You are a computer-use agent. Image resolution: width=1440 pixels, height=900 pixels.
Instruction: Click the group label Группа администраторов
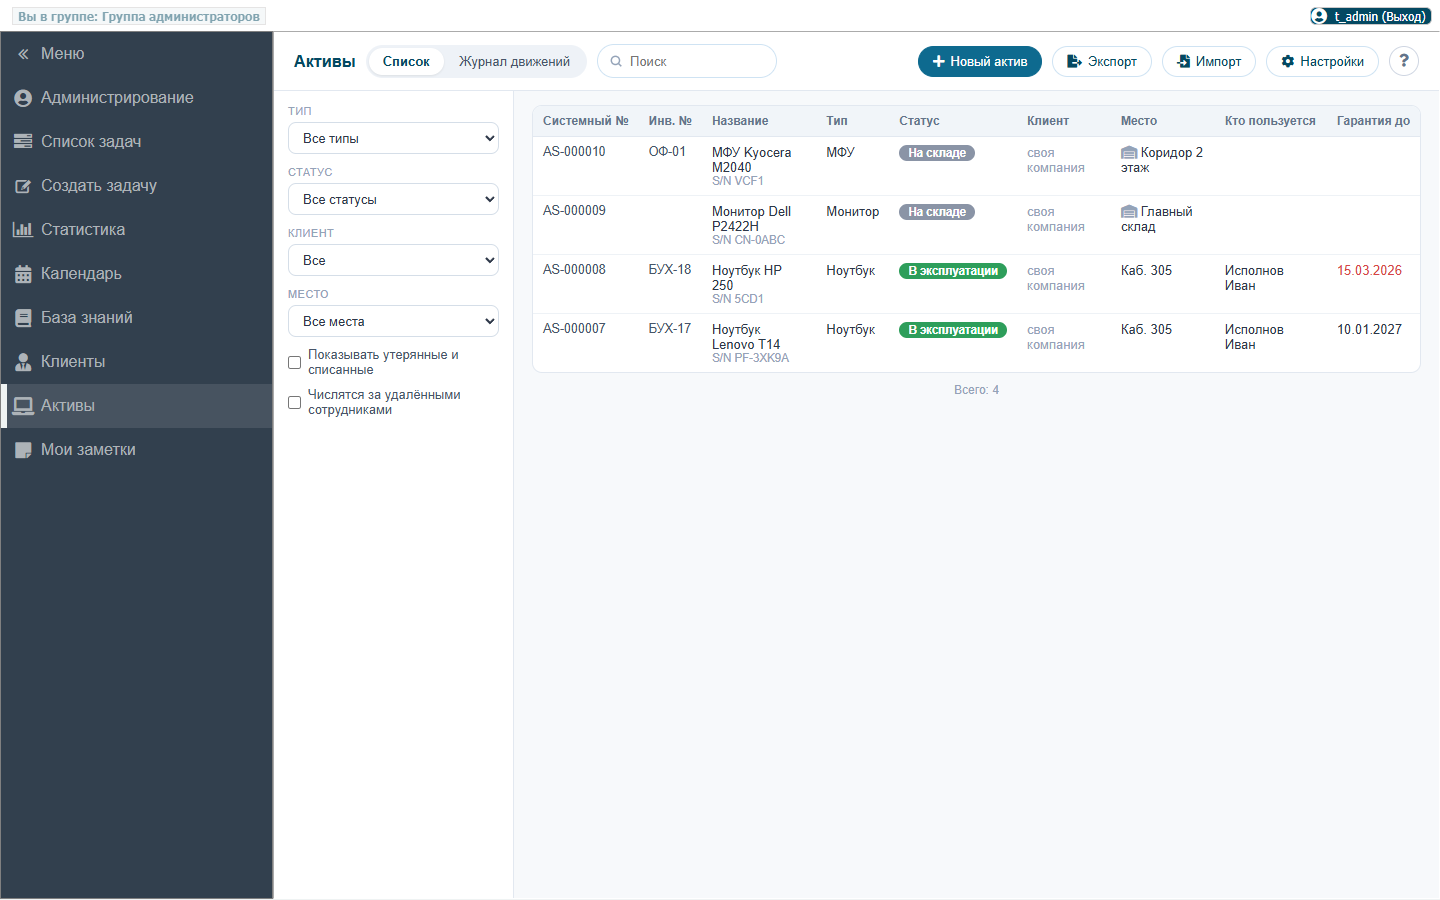click(x=181, y=17)
